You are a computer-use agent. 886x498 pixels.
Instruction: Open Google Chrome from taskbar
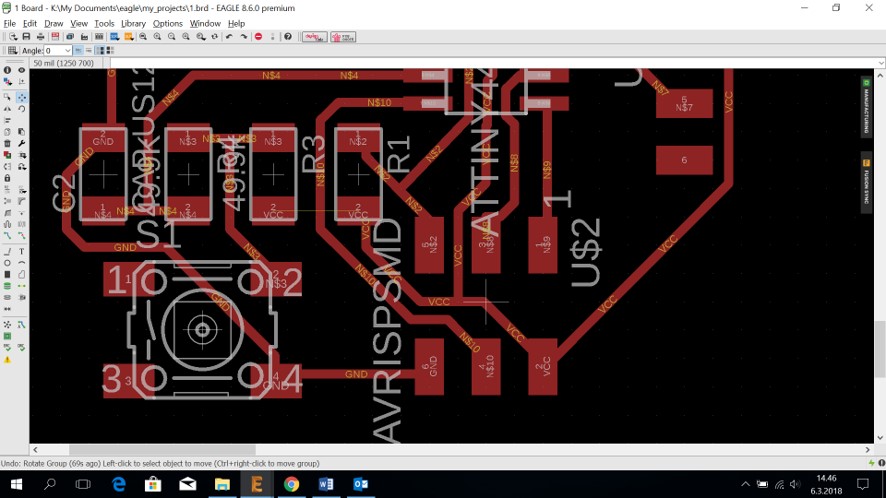point(292,484)
